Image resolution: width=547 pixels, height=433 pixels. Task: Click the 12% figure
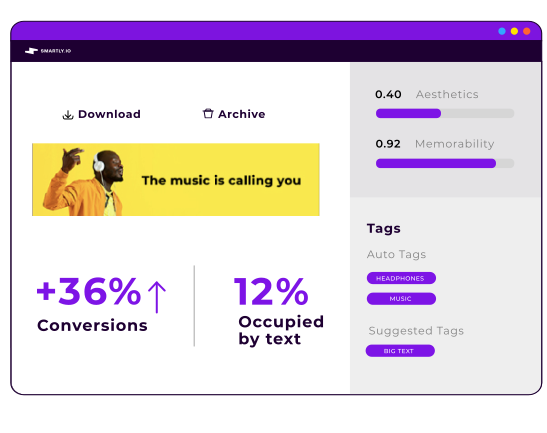click(x=271, y=291)
